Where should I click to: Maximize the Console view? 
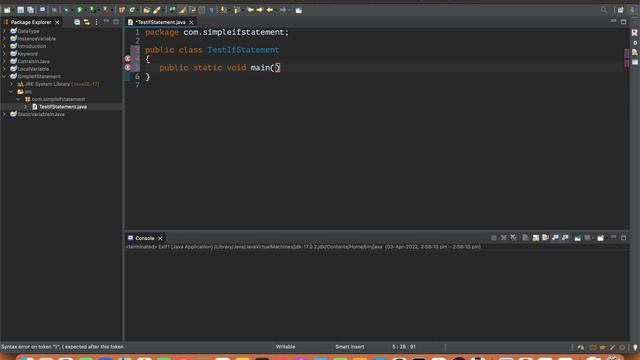[623, 238]
